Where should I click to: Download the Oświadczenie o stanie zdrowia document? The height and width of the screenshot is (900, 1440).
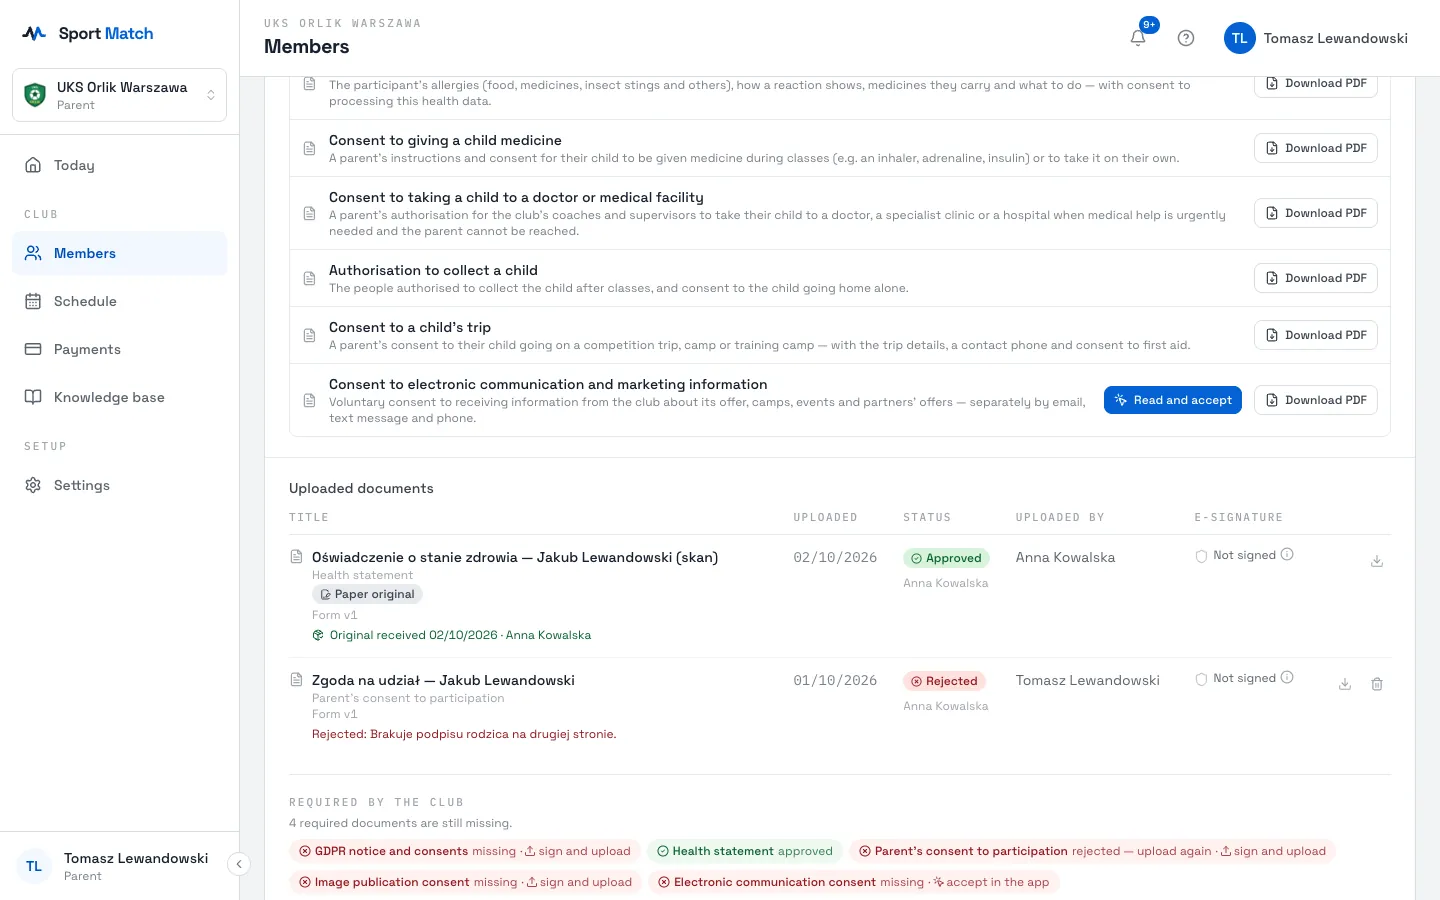1377,561
